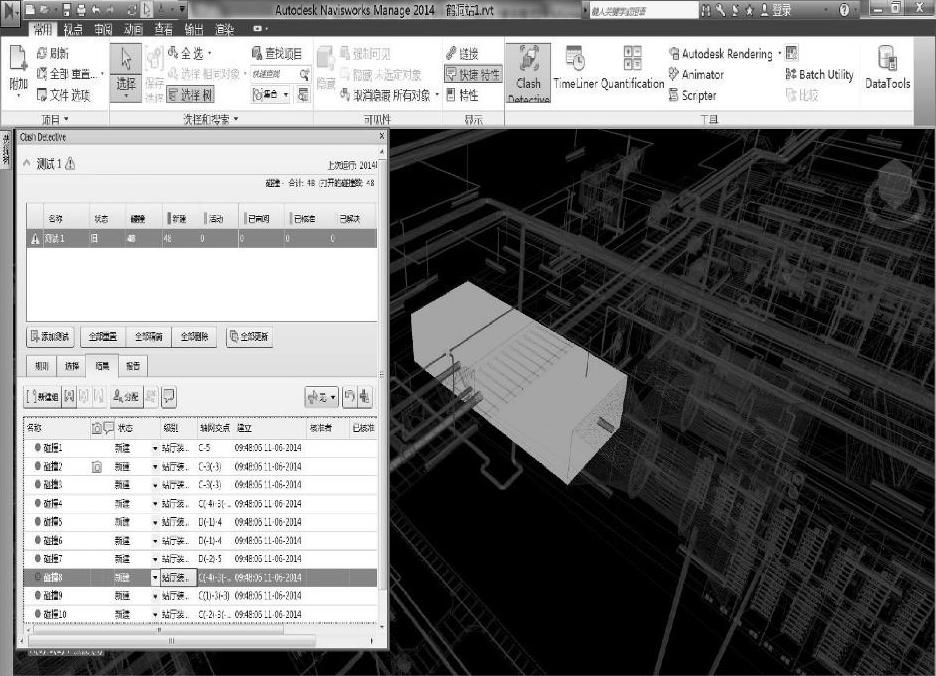Click the 全部删除 (Delete All) button
The image size is (936, 676).
pos(195,337)
